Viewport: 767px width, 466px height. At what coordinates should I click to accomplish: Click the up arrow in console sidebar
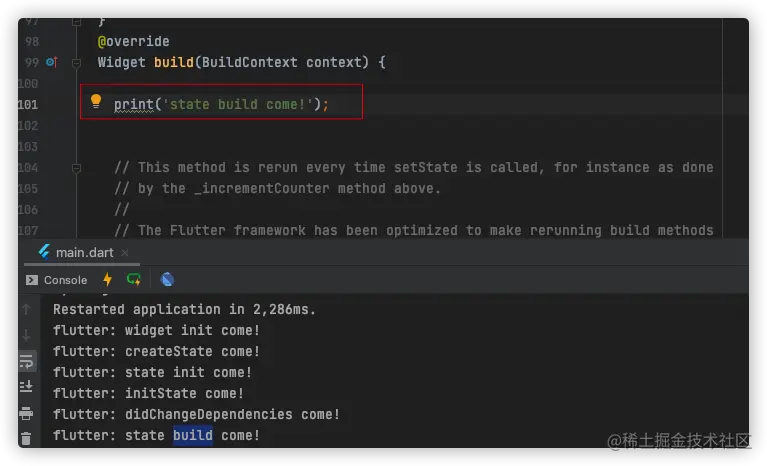(26, 311)
